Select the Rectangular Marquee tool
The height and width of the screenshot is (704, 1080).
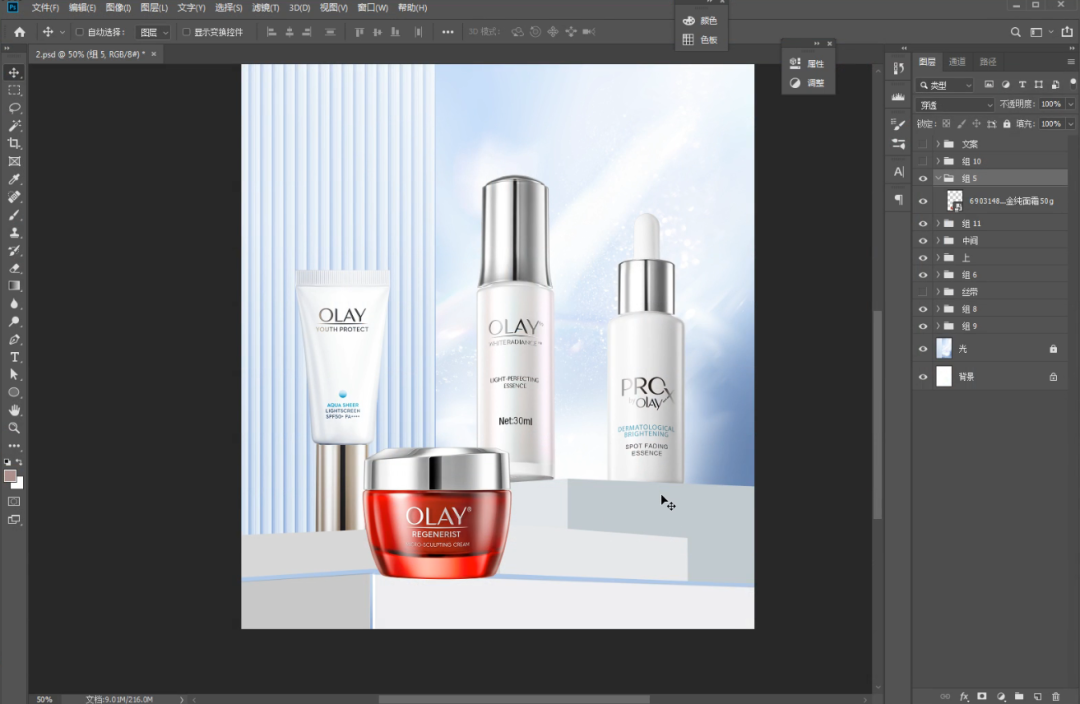point(14,90)
